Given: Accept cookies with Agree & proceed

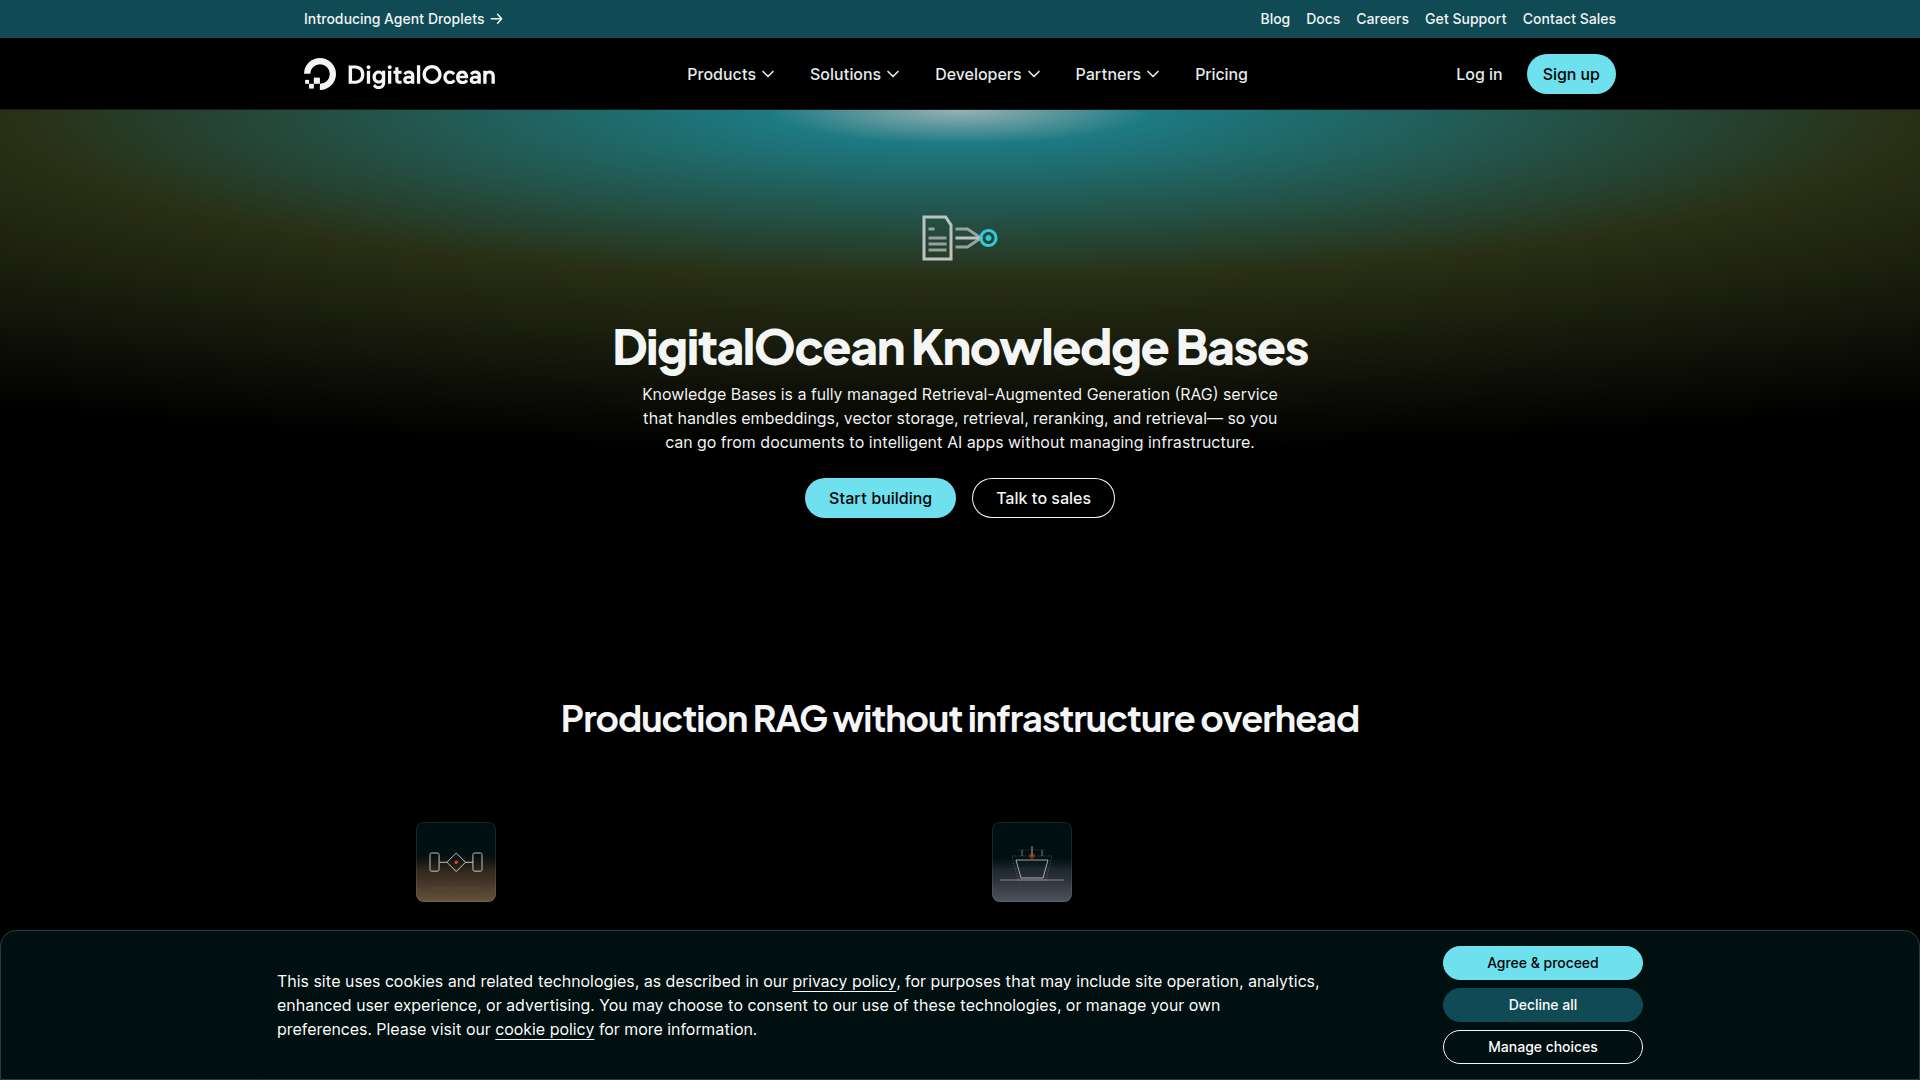Looking at the screenshot, I should pyautogui.click(x=1542, y=963).
